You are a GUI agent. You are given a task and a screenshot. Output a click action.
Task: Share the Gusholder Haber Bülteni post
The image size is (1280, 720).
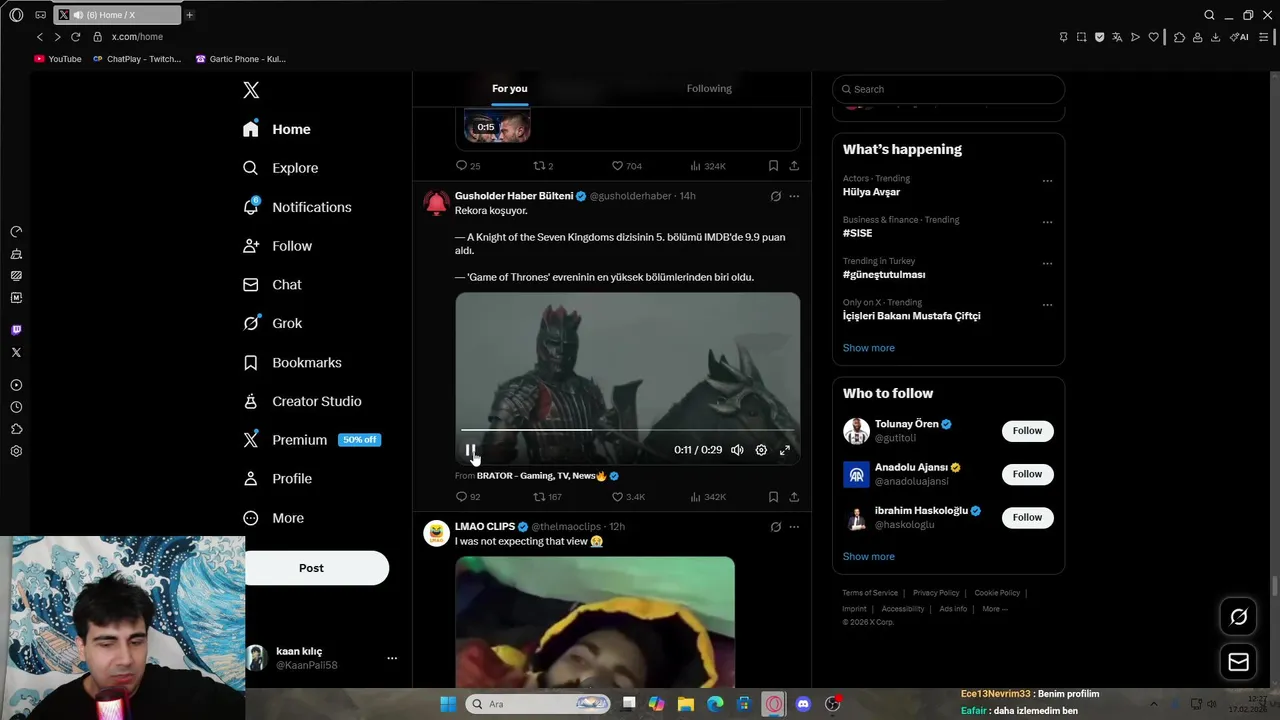pos(794,497)
